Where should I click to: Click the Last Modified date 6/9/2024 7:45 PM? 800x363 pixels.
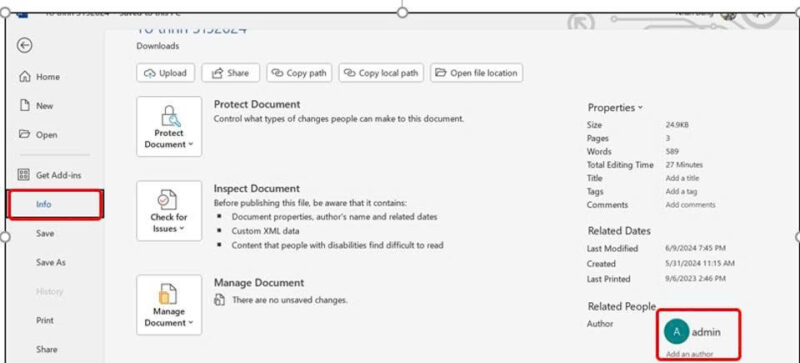pos(695,248)
